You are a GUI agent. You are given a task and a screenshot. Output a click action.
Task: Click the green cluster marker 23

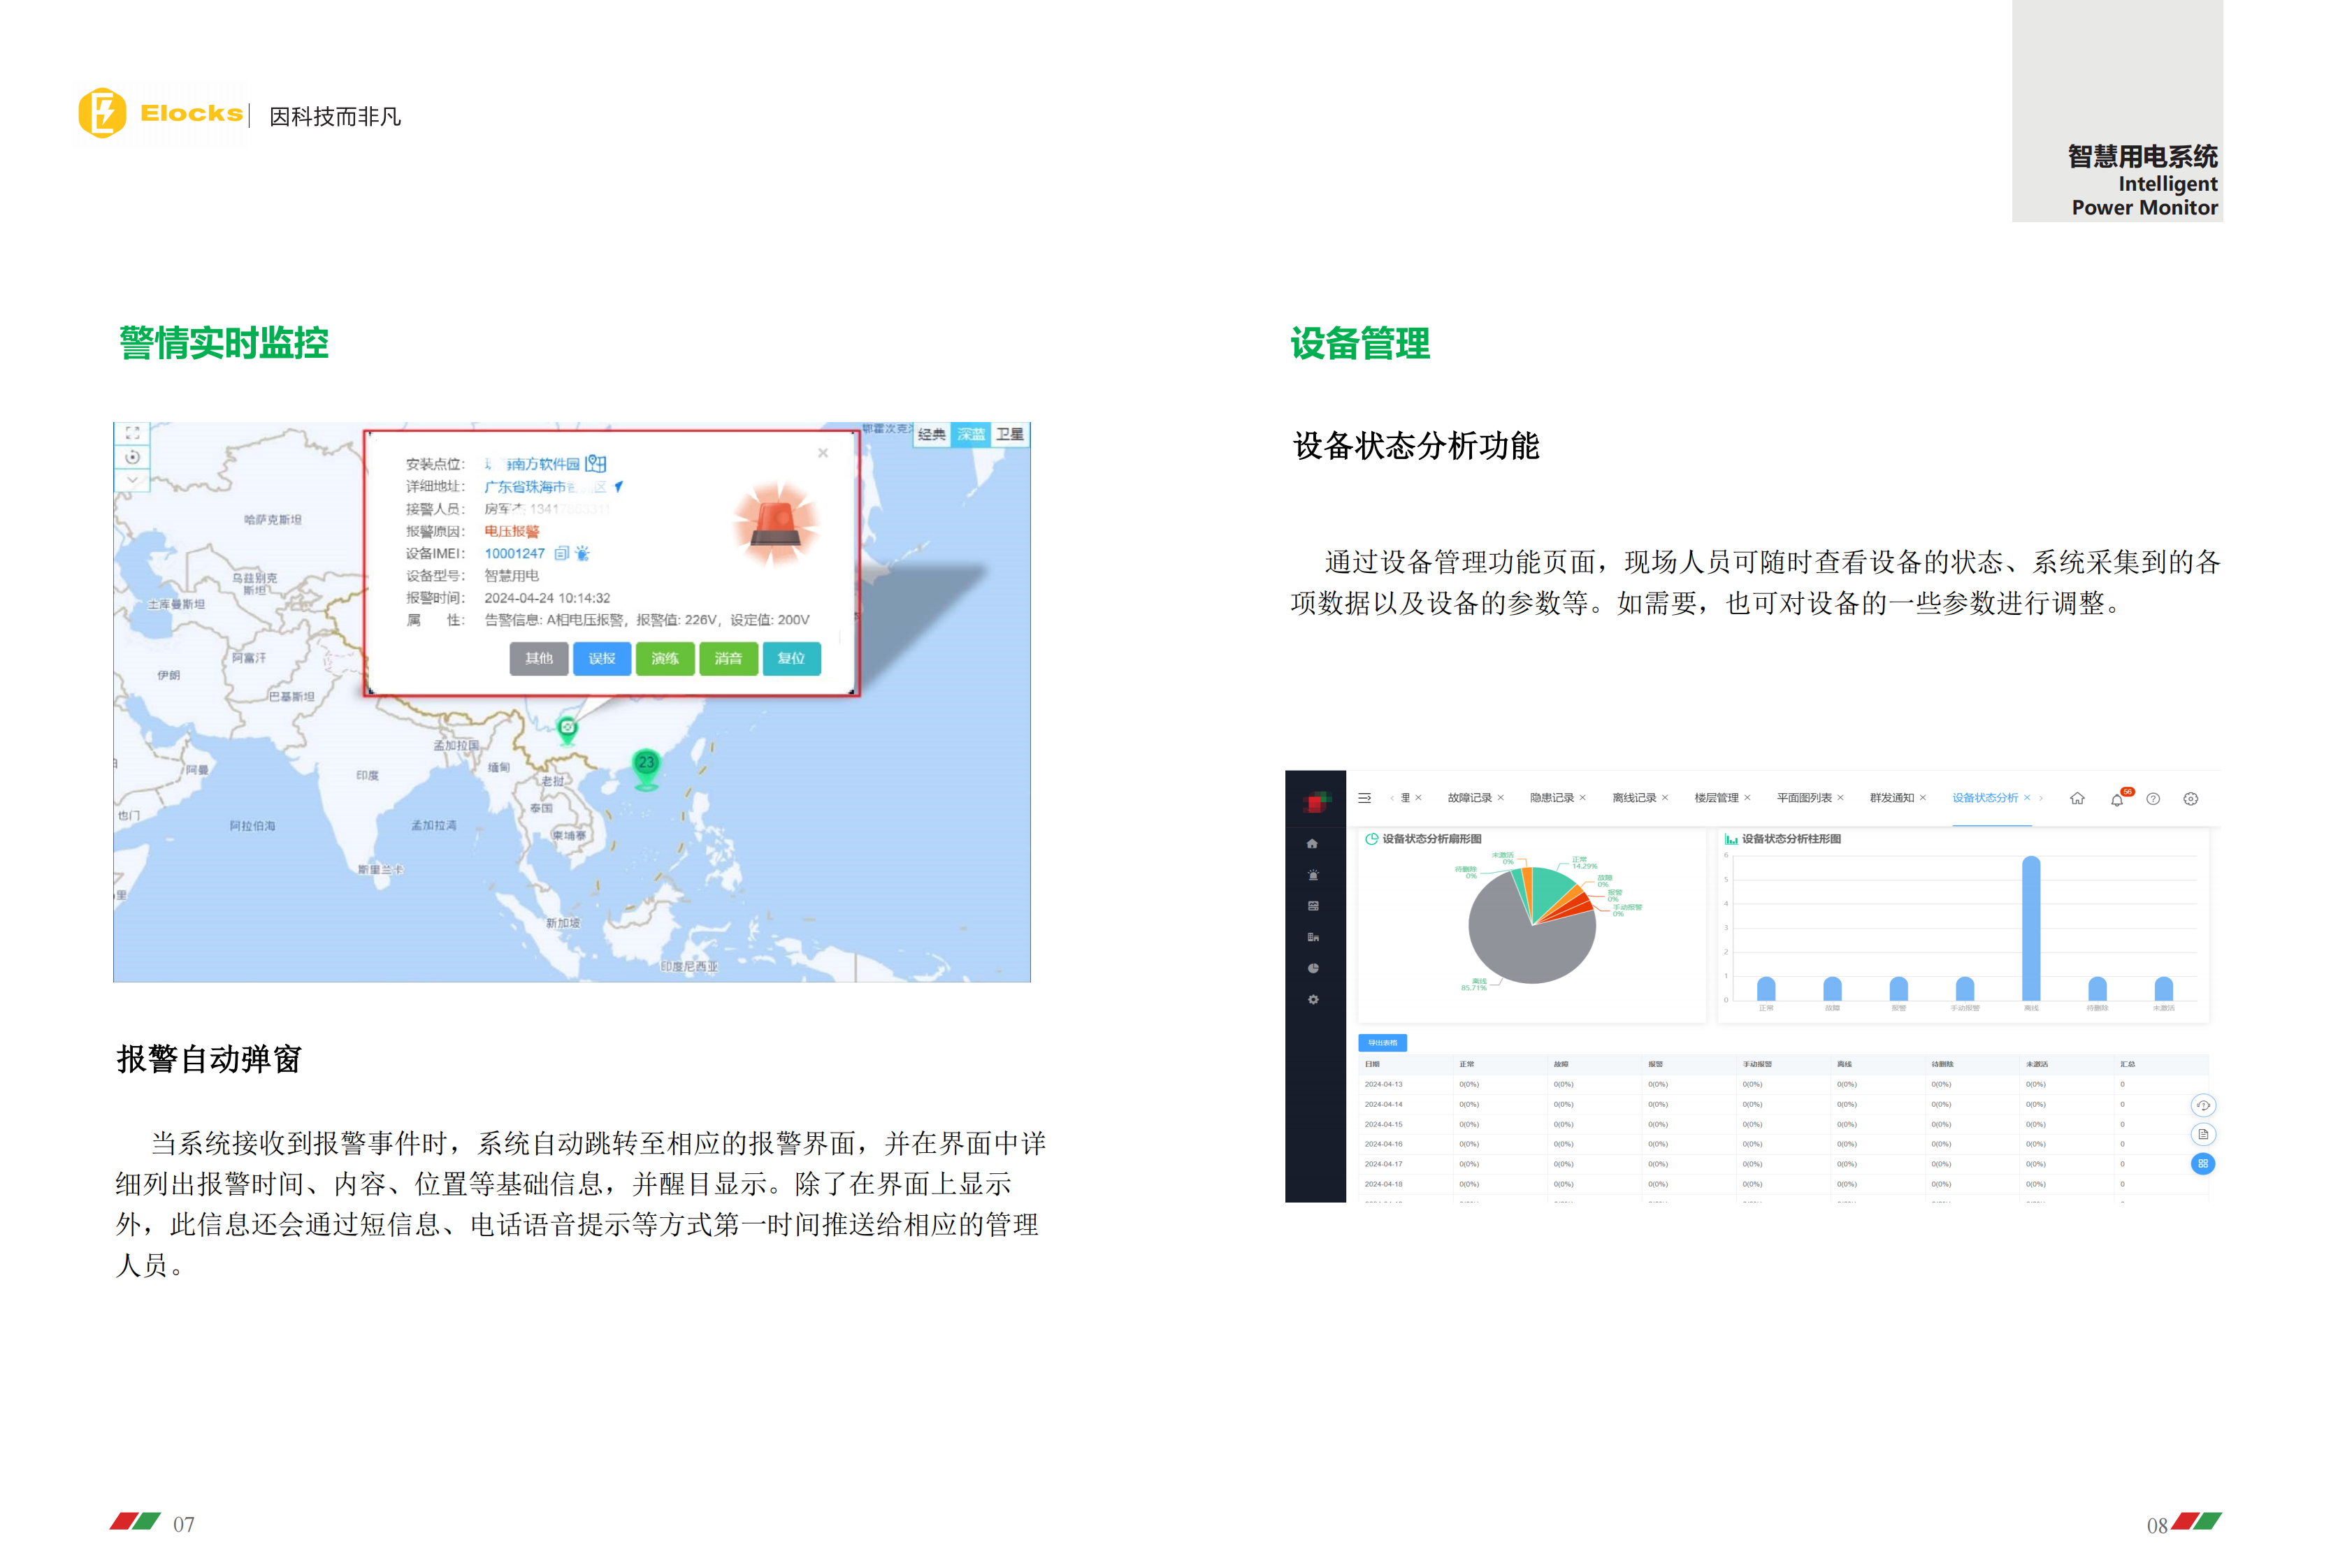647,764
